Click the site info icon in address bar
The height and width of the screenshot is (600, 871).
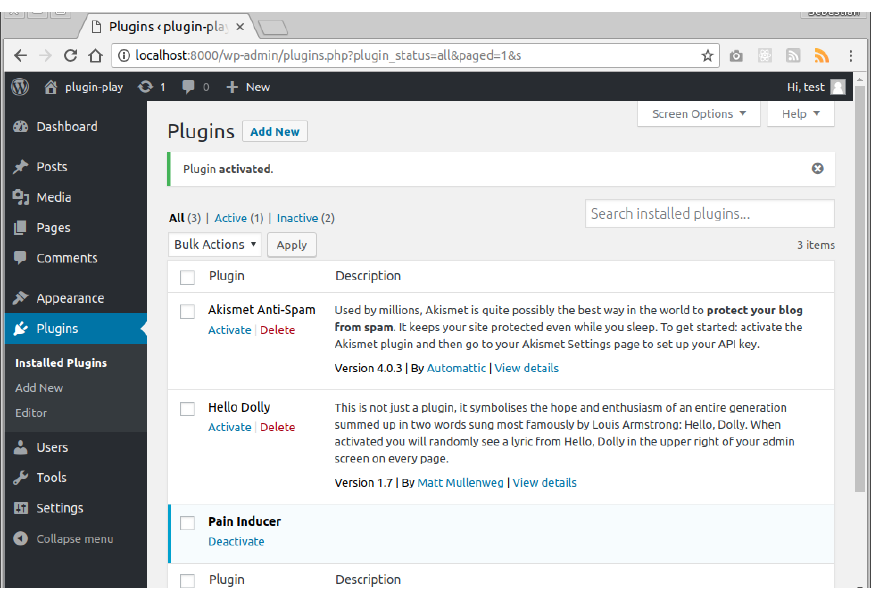click(124, 56)
